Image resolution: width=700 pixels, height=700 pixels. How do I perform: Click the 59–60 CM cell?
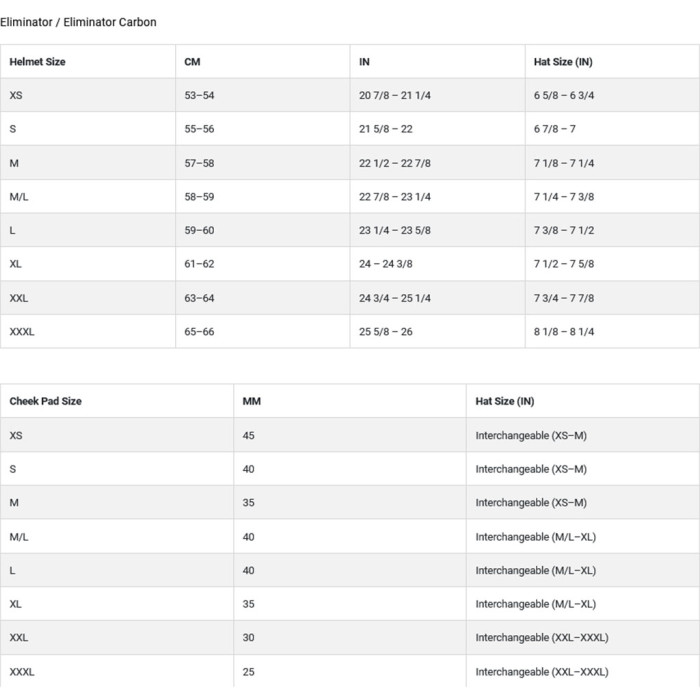click(199, 231)
